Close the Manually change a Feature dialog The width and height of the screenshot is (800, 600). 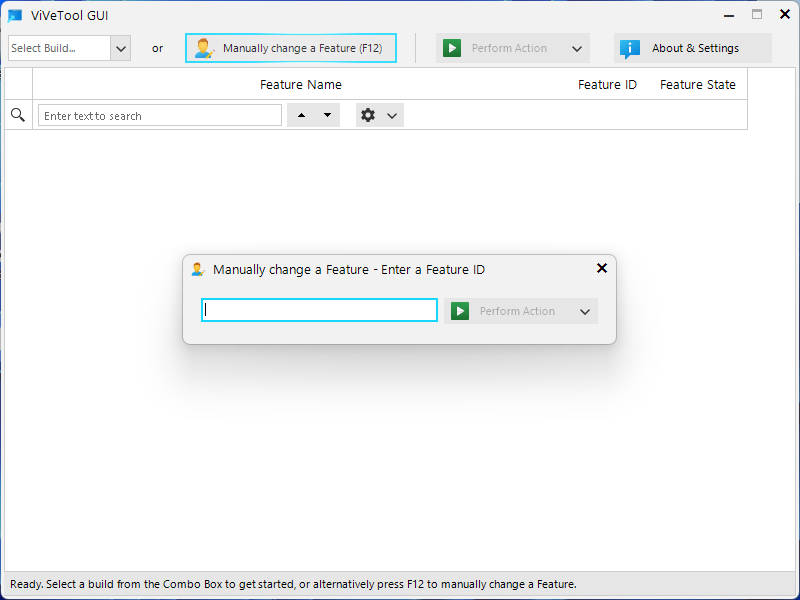click(x=602, y=268)
